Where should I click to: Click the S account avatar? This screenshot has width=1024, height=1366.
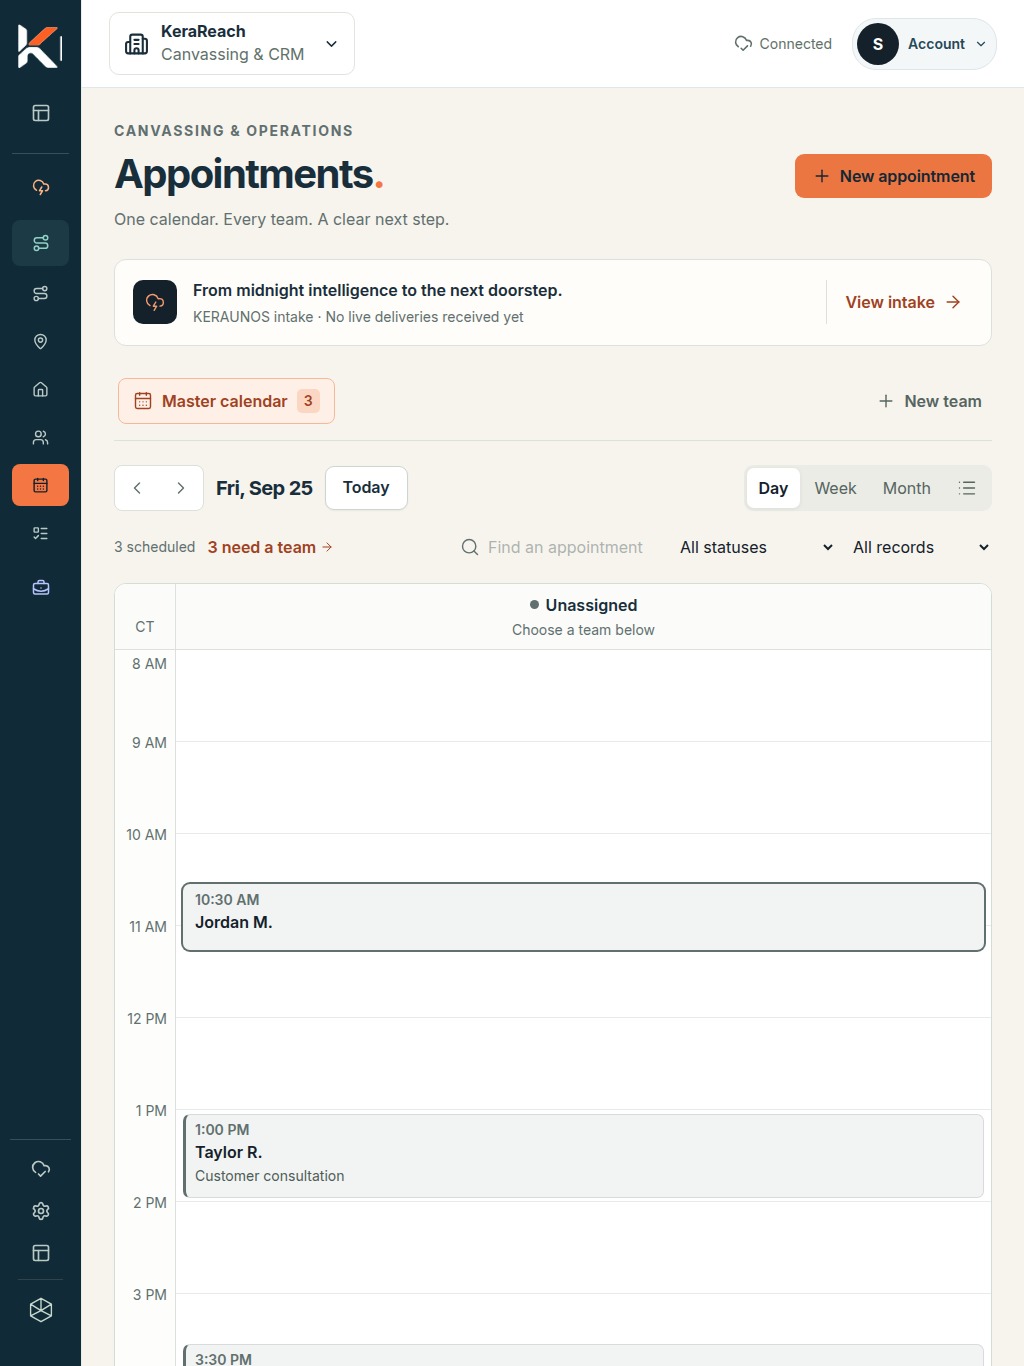(878, 44)
